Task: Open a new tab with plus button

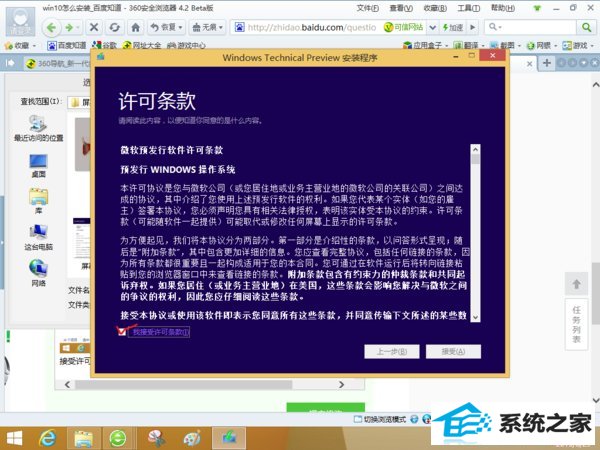Action: tap(547, 63)
